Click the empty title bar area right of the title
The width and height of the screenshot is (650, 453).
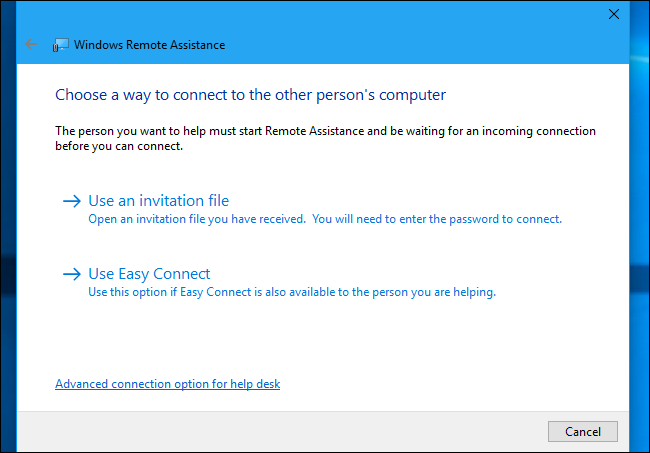coord(420,45)
